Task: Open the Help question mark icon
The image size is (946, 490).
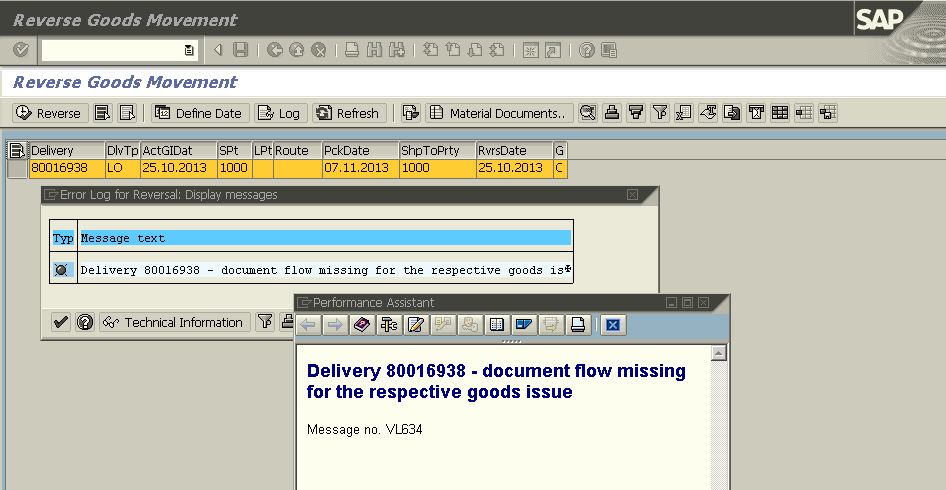Action: click(586, 50)
